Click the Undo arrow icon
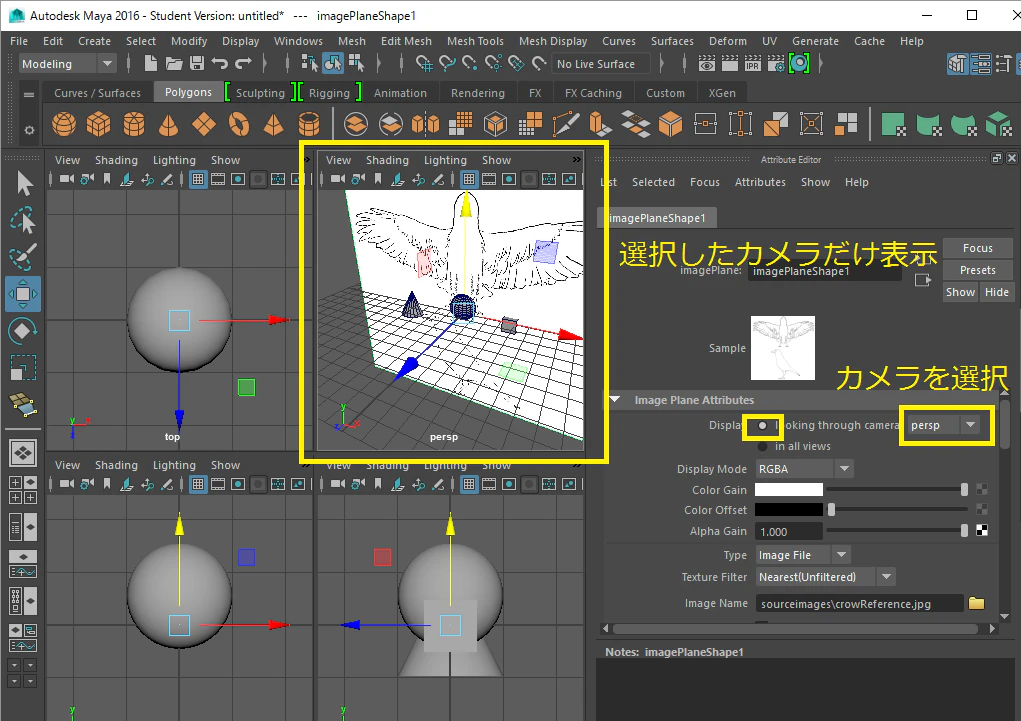The image size is (1021, 721). [220, 63]
